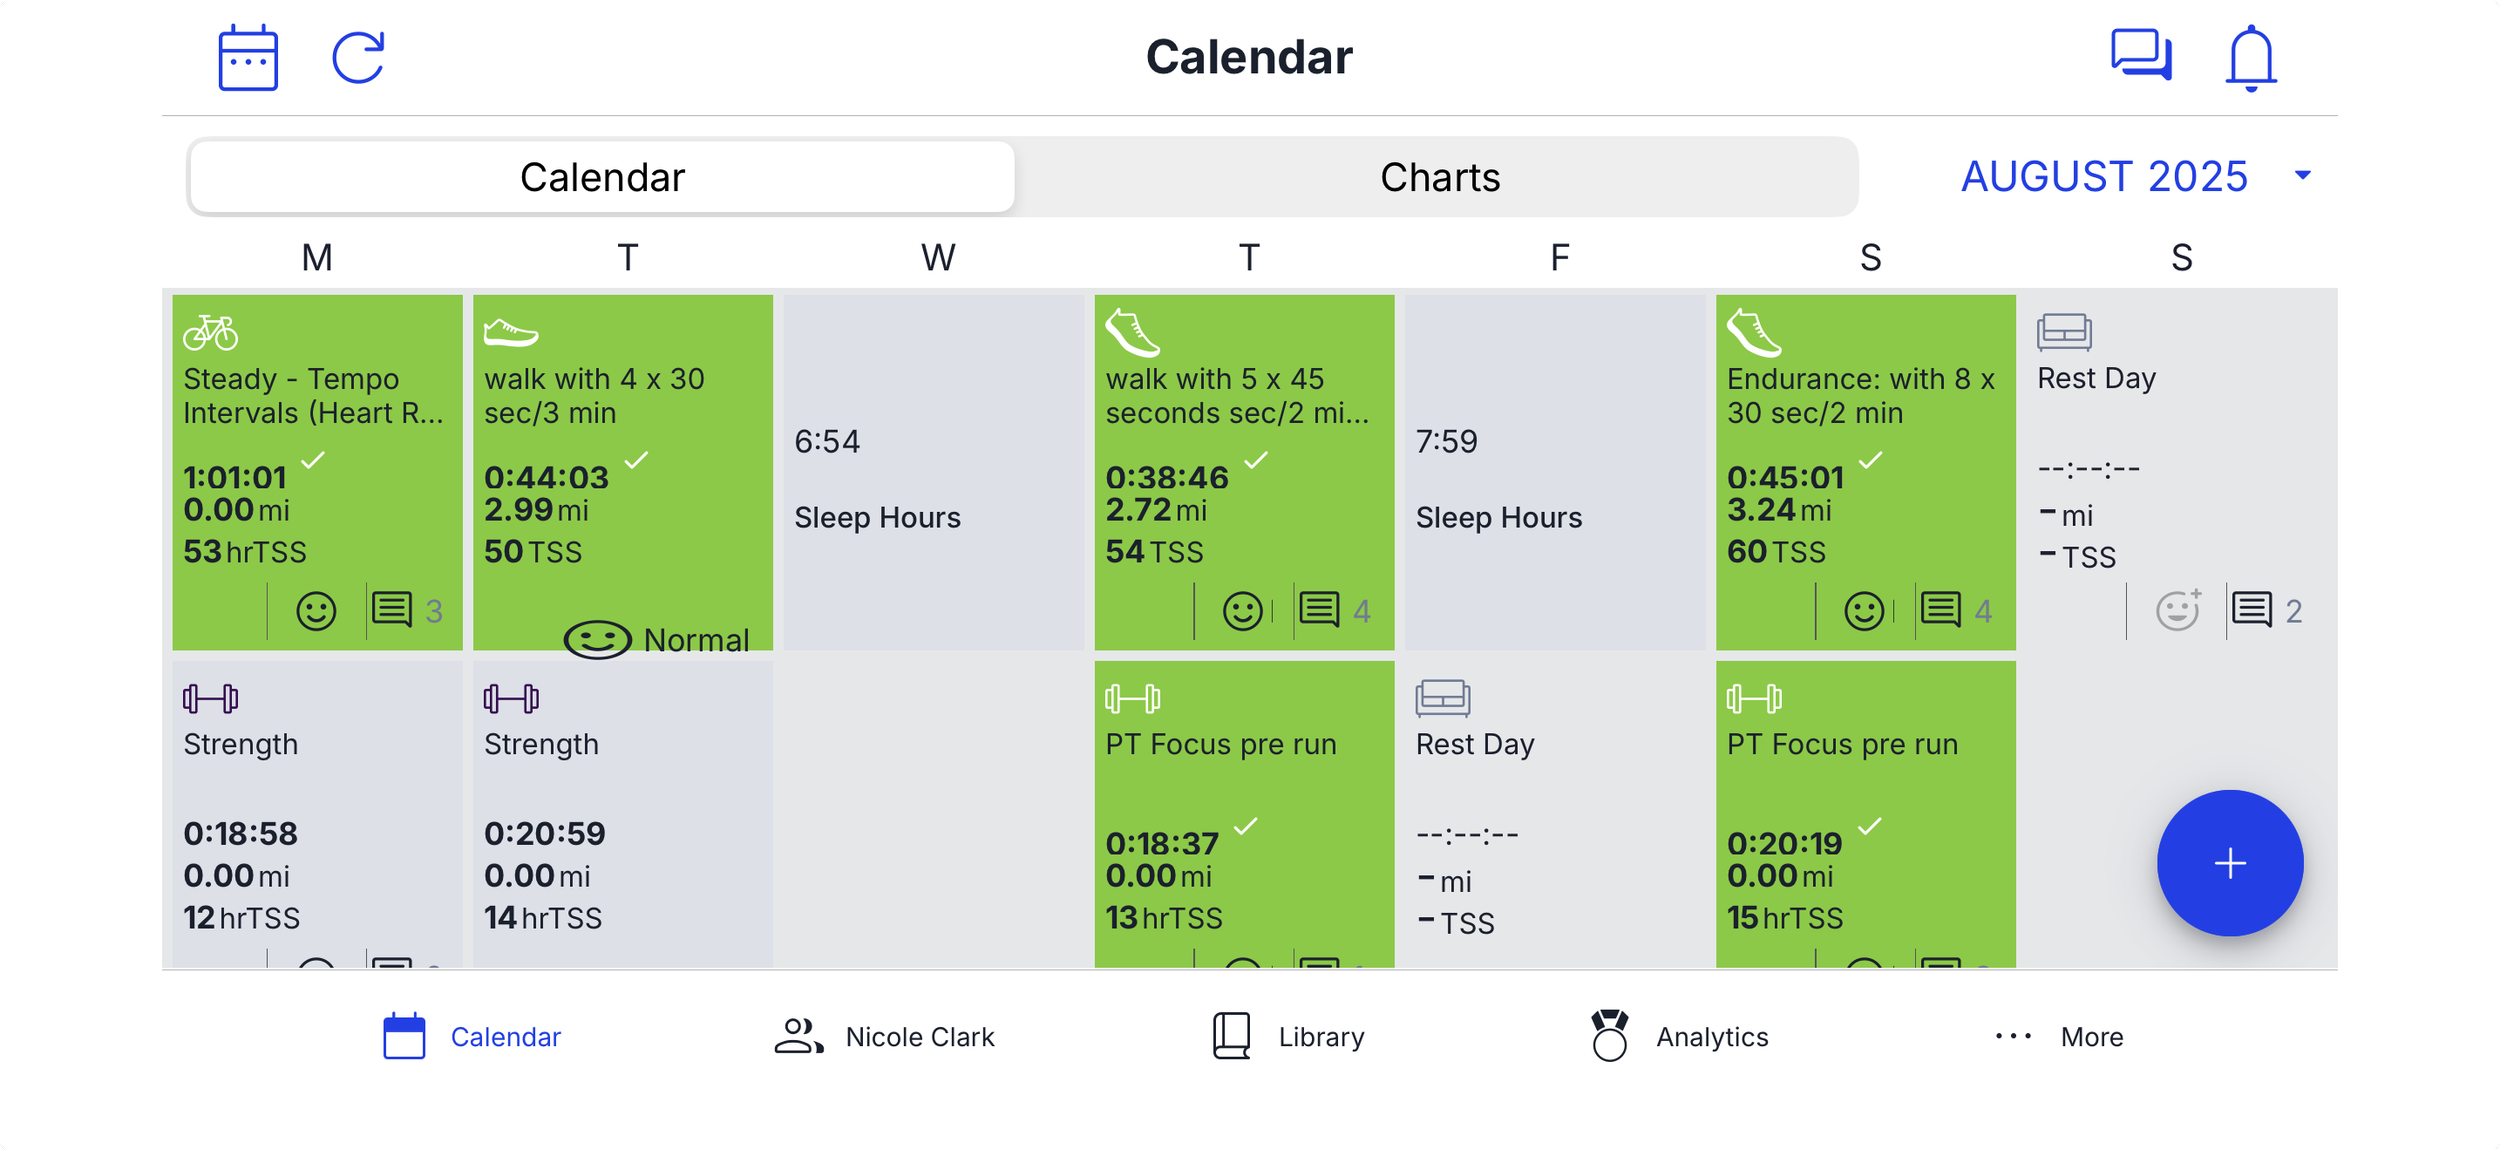Open Nicole Clark athlete profile
2500x1151 pixels.
(x=884, y=1037)
